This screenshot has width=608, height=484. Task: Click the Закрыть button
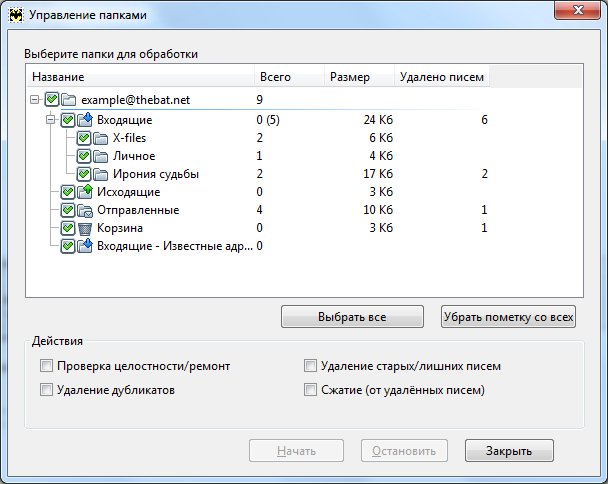(x=509, y=451)
